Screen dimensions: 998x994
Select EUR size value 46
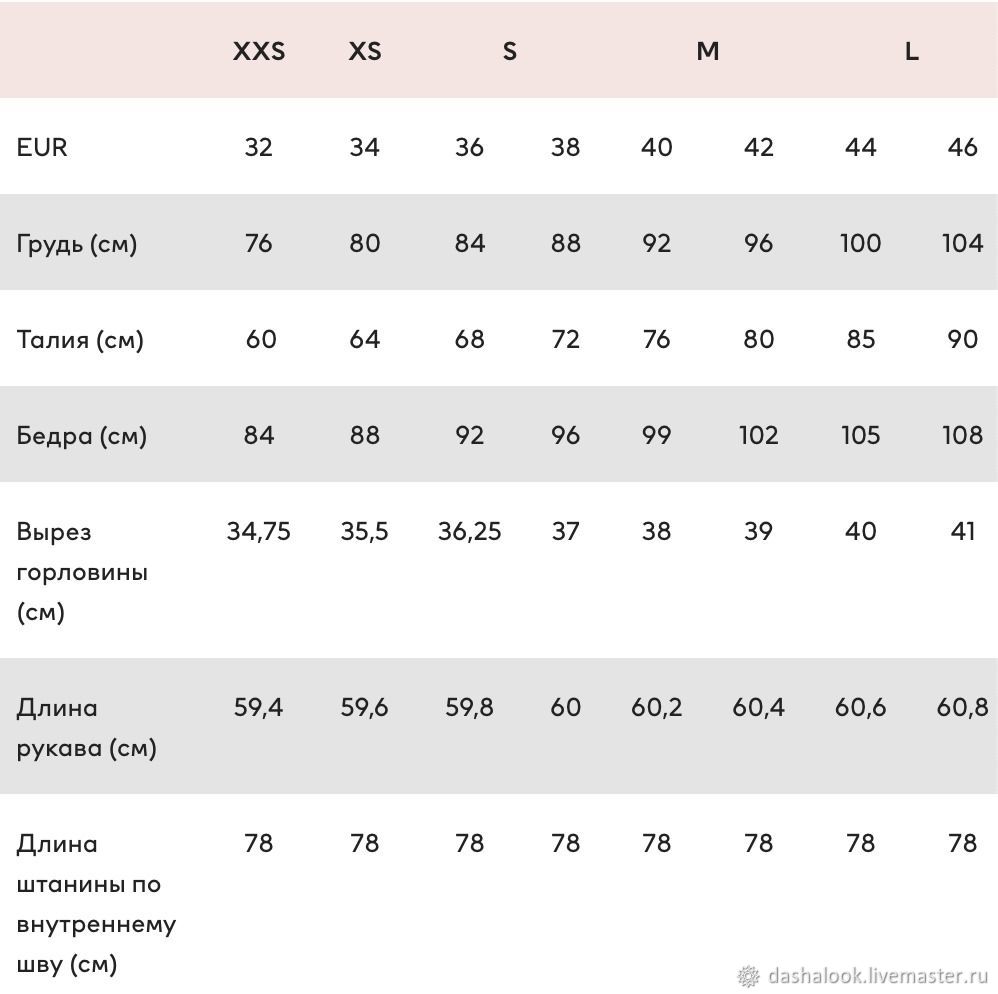[x=962, y=147]
